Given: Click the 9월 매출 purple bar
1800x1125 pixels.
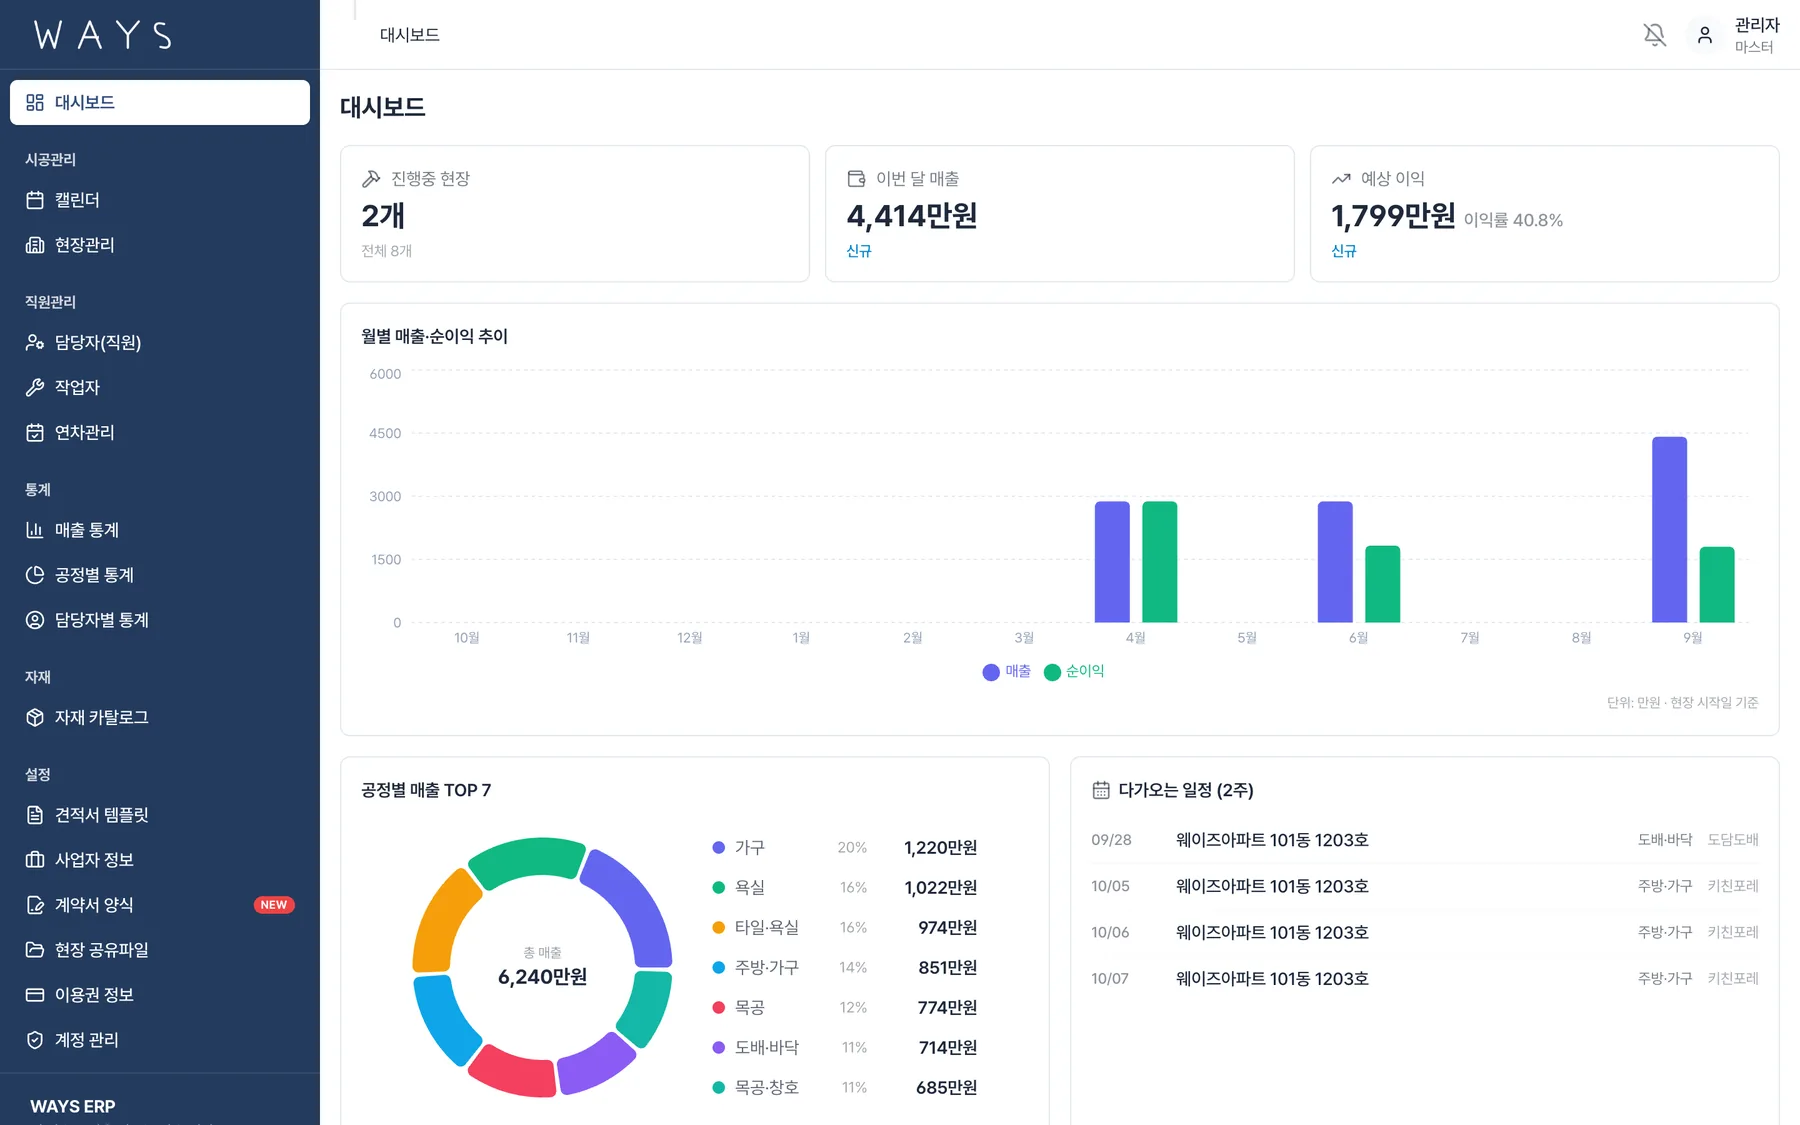Looking at the screenshot, I should [1670, 530].
